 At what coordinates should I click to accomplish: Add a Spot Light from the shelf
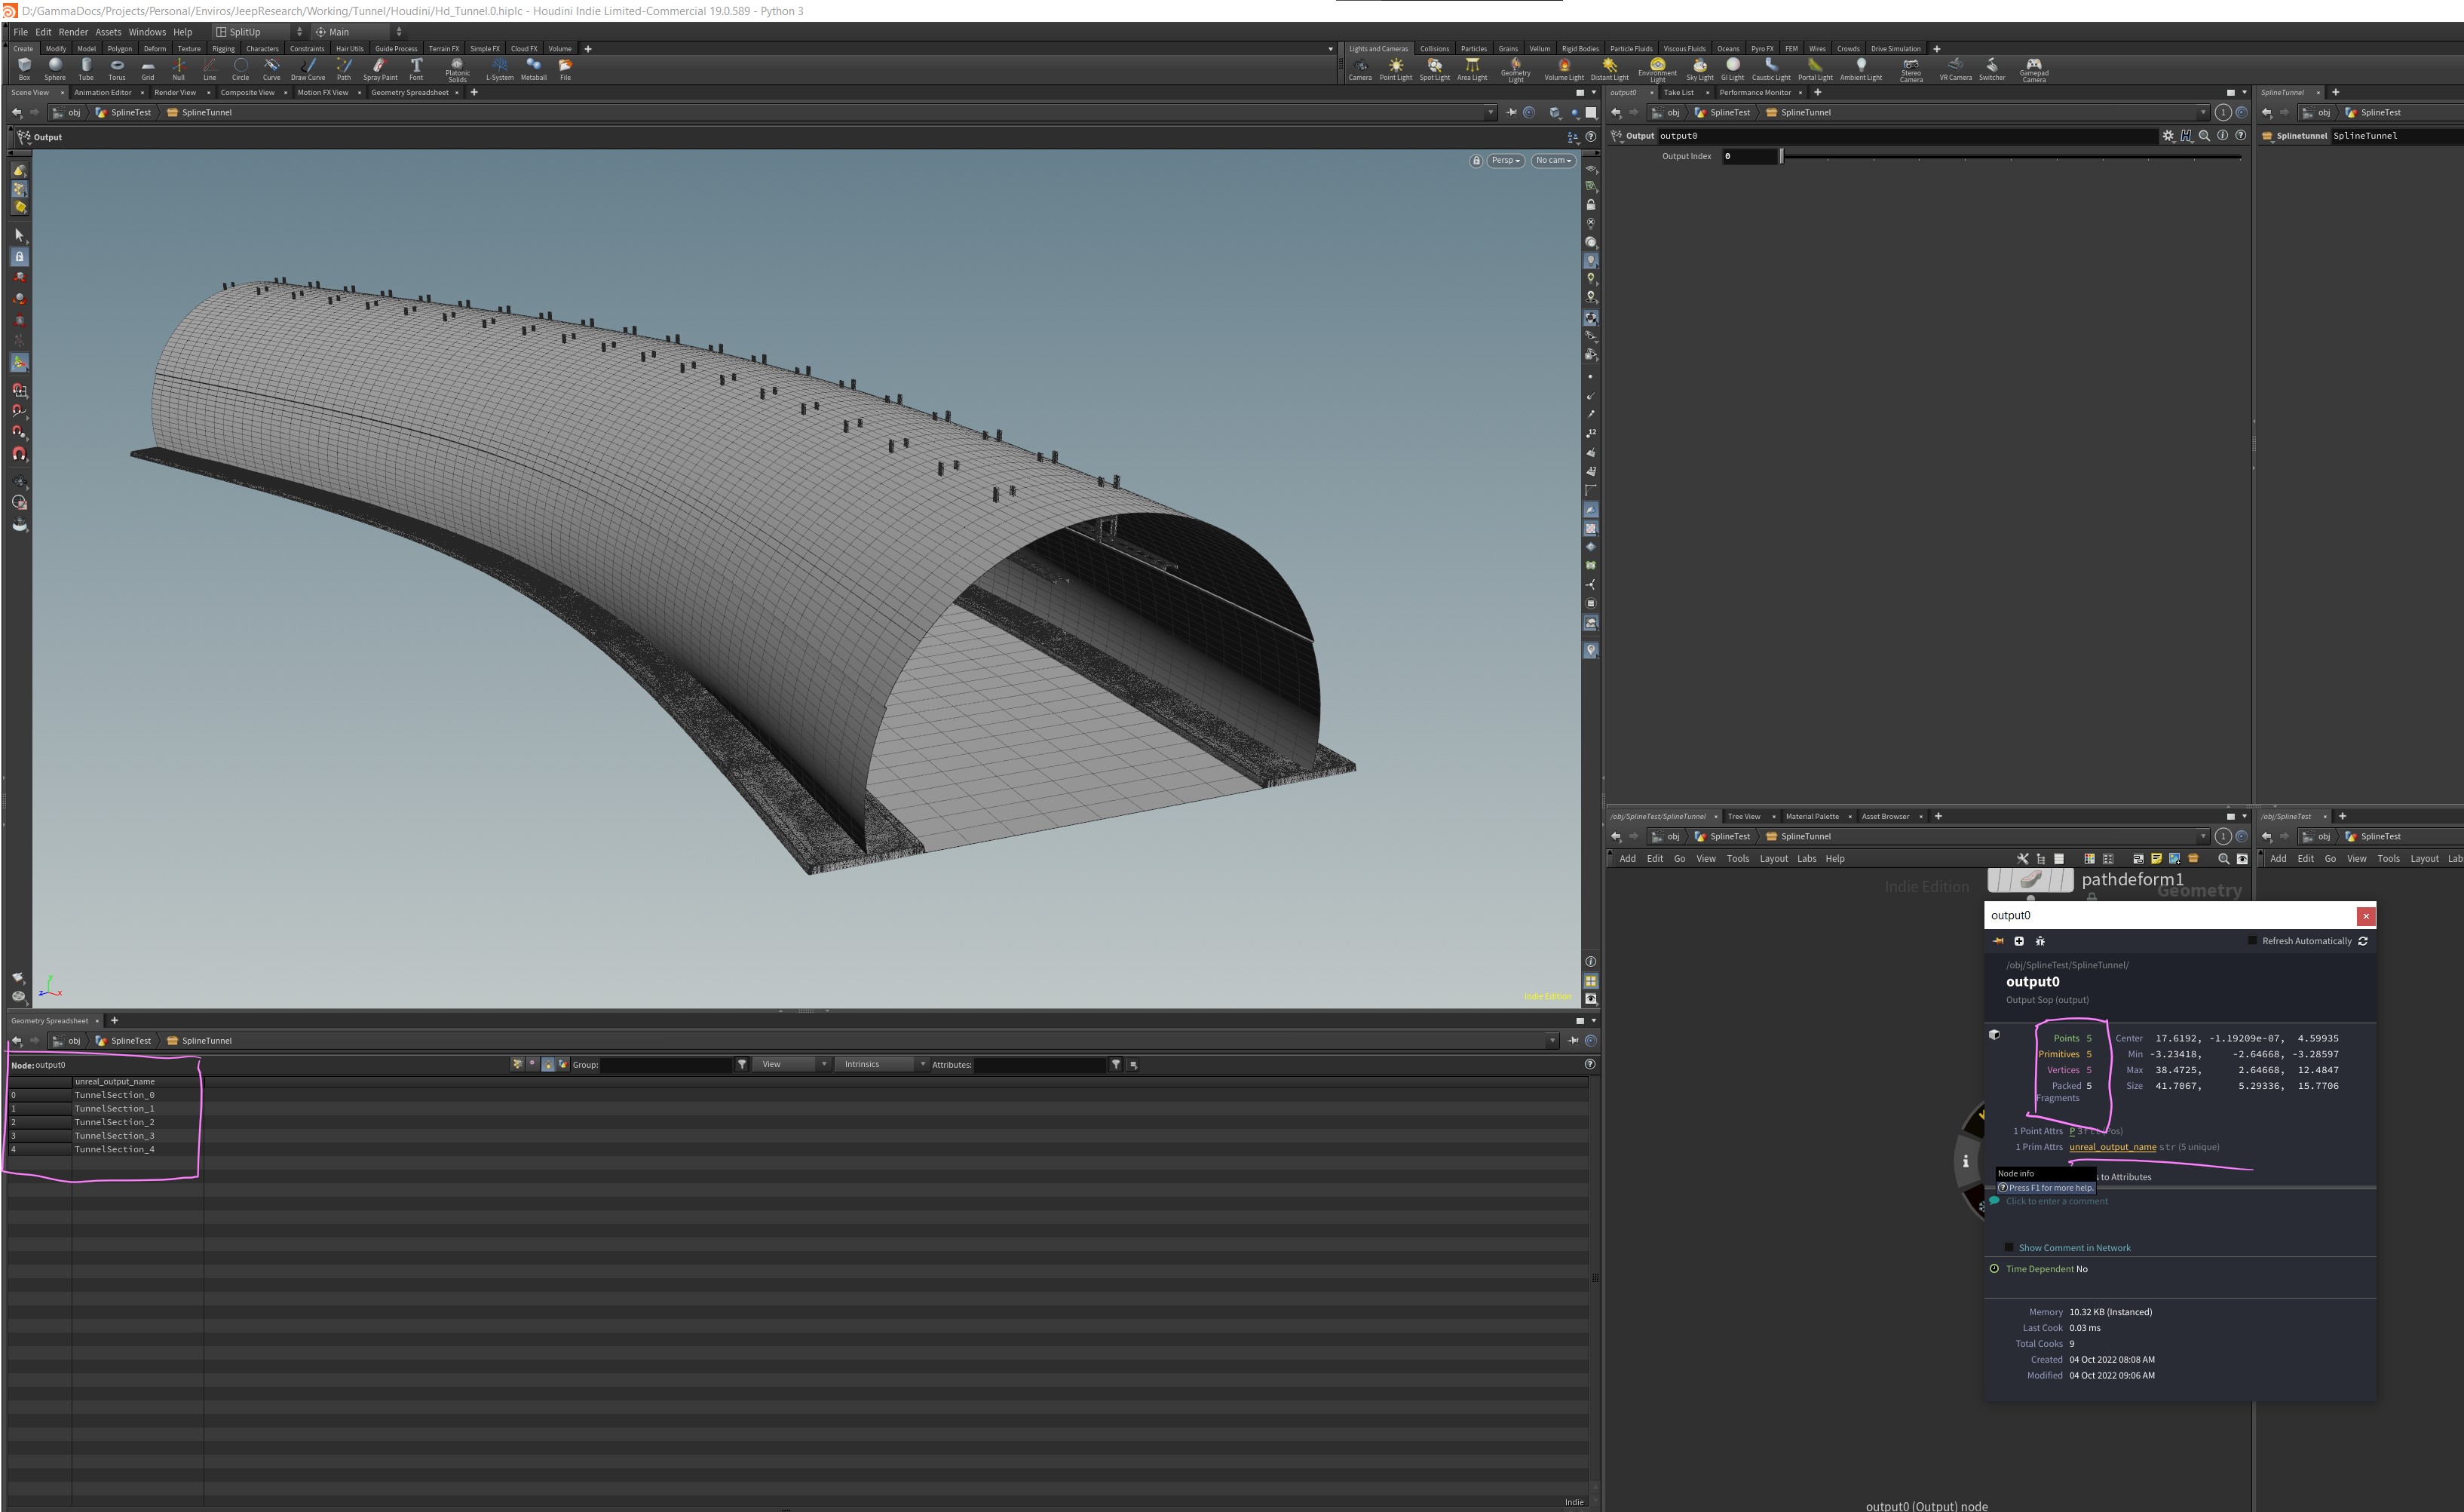click(1435, 69)
